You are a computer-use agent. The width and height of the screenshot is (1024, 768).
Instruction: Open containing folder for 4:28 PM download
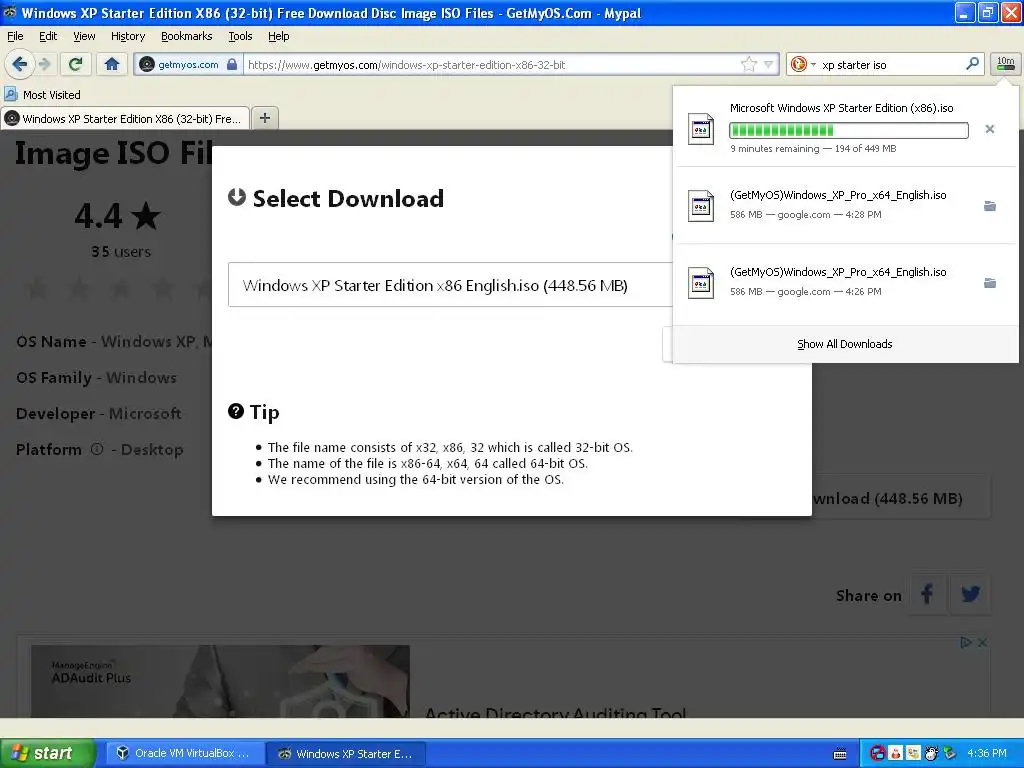(x=989, y=206)
